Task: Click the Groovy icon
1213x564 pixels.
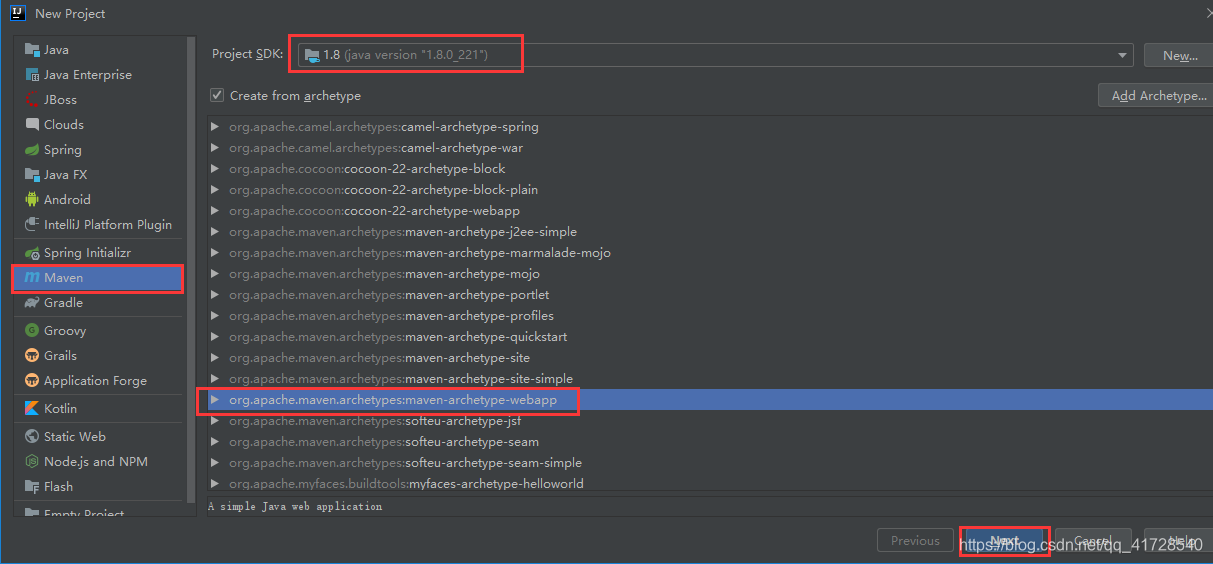Action: 32,330
